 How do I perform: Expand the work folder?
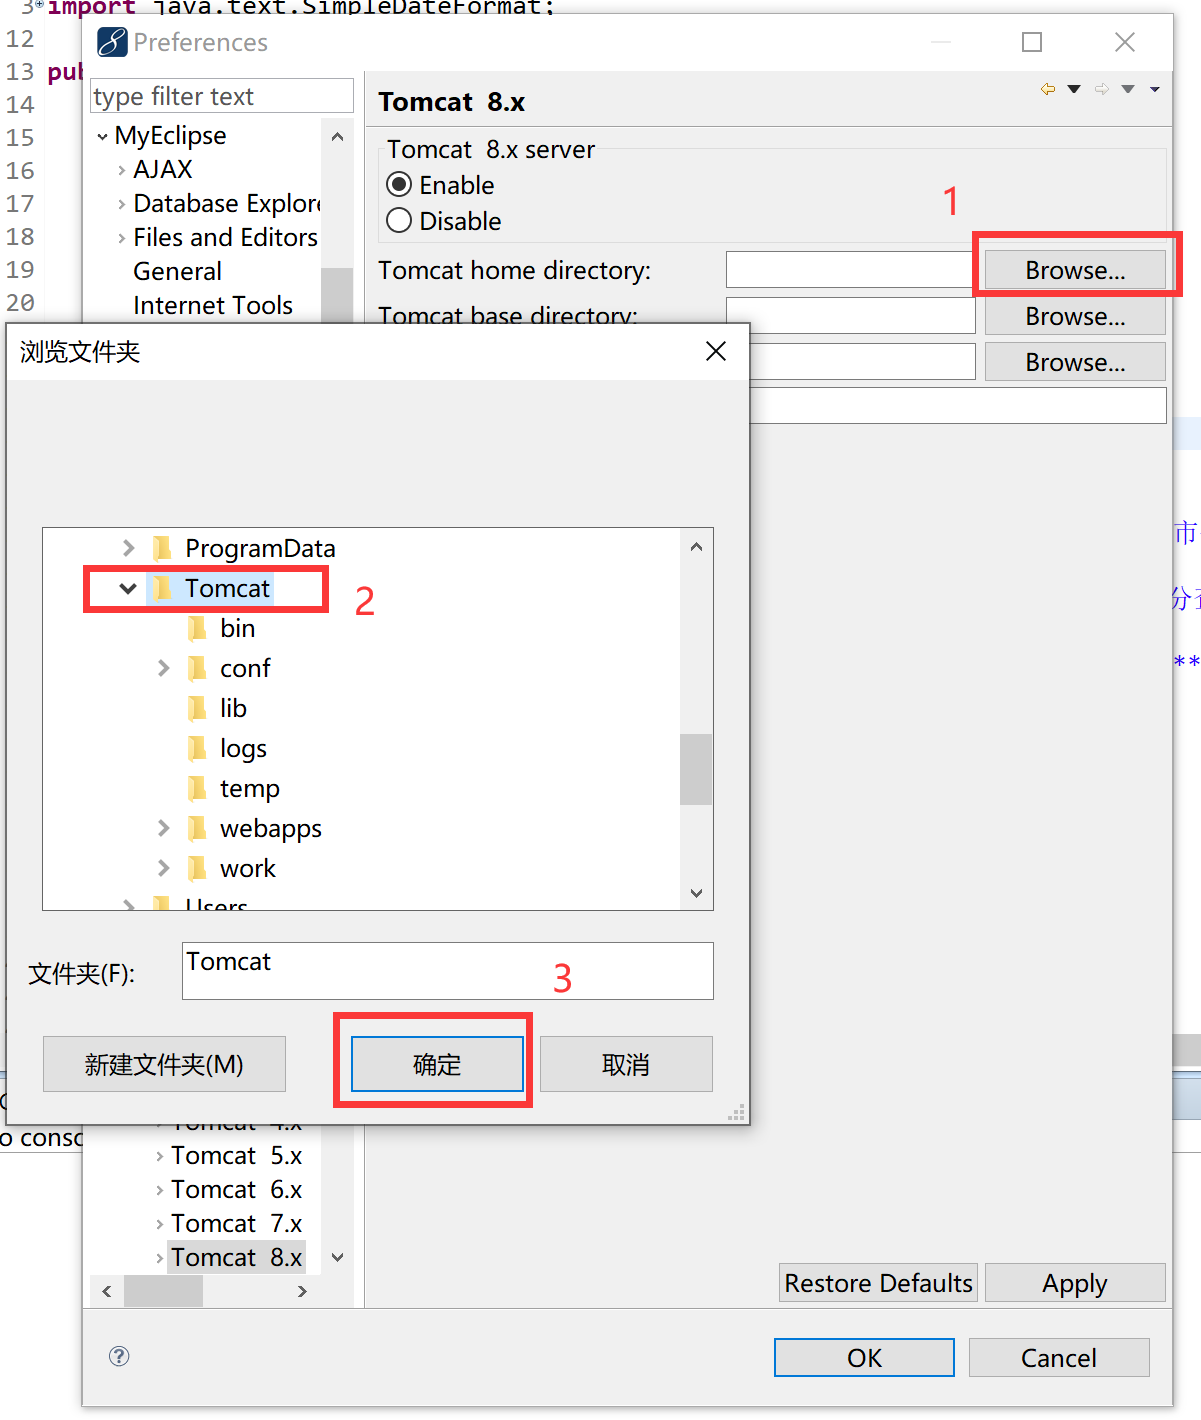point(163,868)
